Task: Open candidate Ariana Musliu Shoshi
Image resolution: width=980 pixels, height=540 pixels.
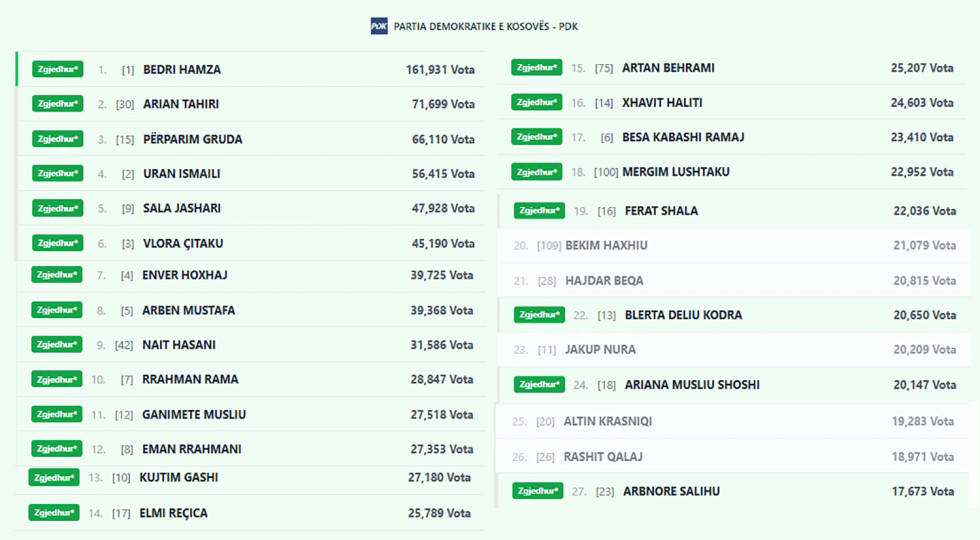Action: click(692, 385)
